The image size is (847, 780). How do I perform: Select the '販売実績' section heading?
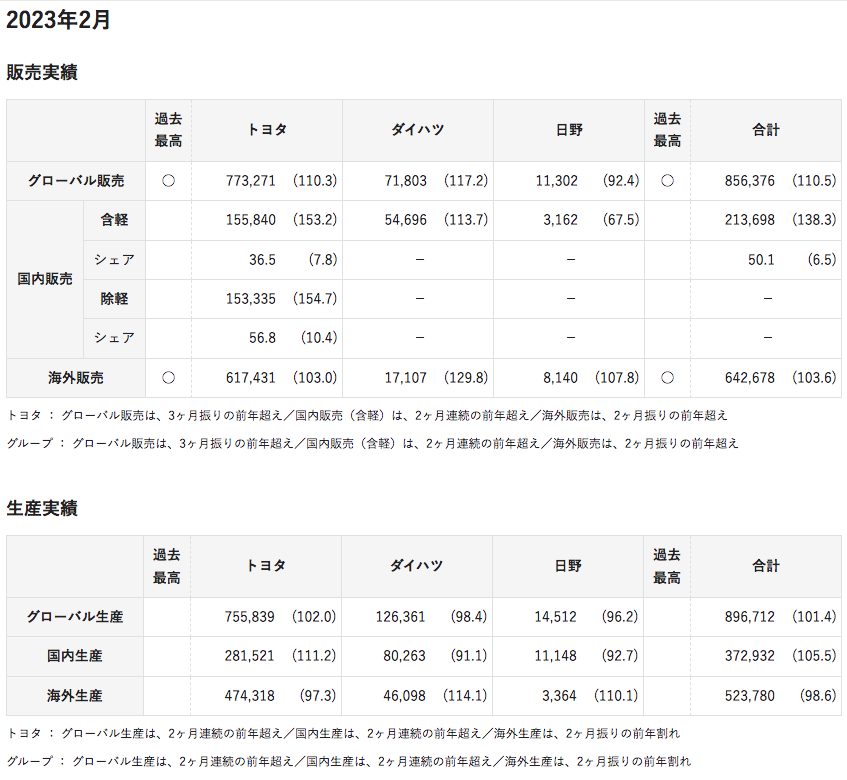pyautogui.click(x=42, y=72)
